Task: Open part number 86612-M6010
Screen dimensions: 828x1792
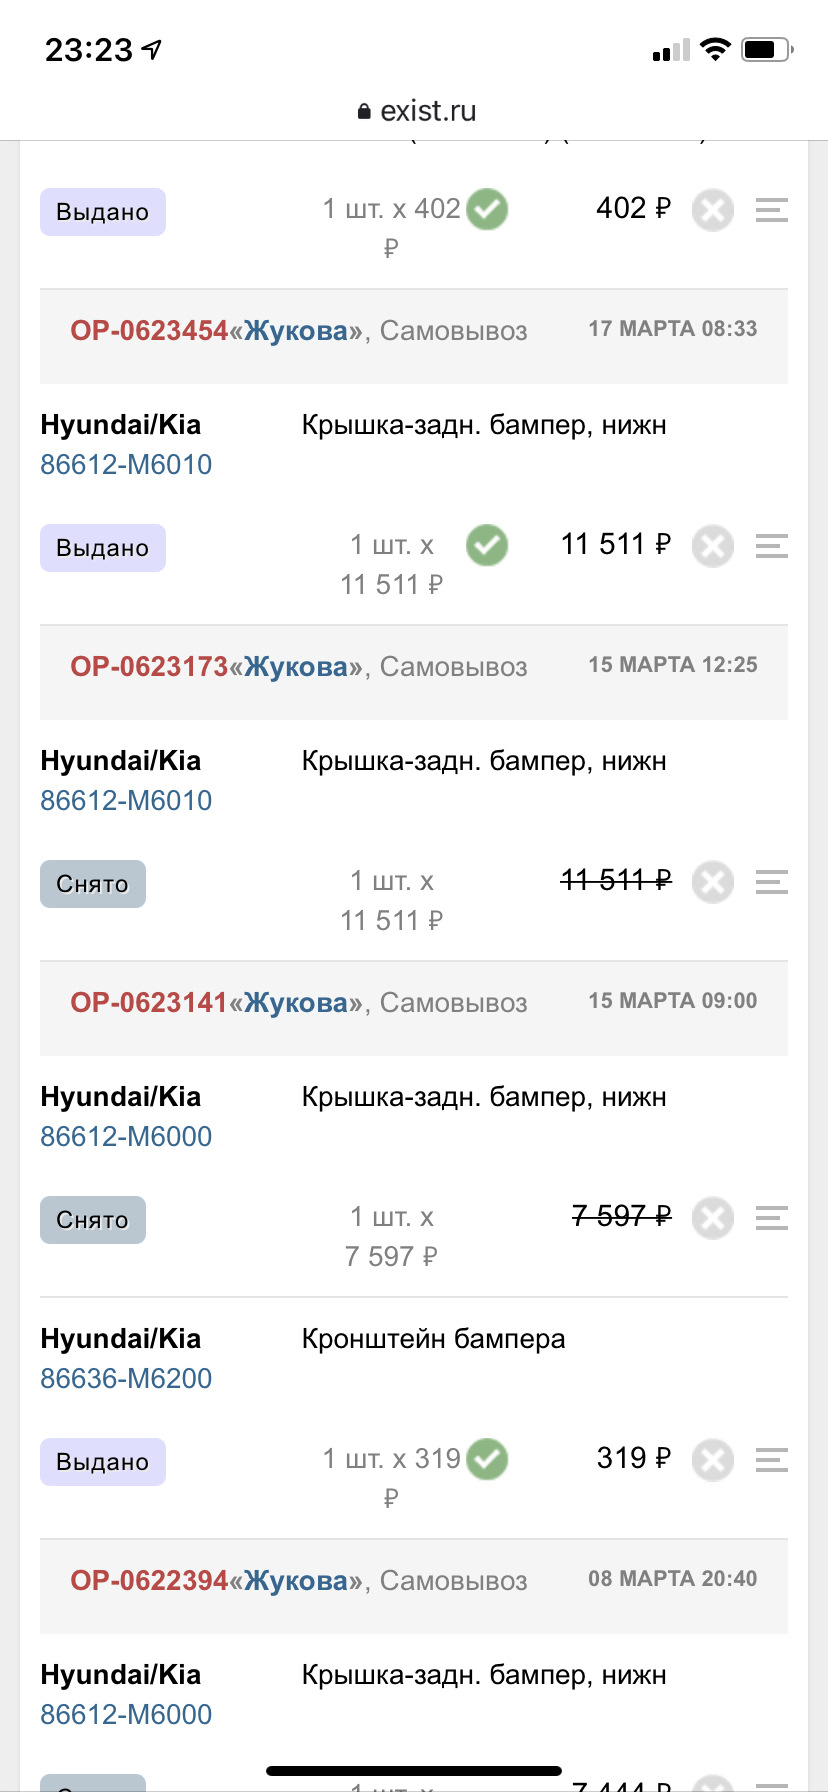Action: click(x=126, y=464)
